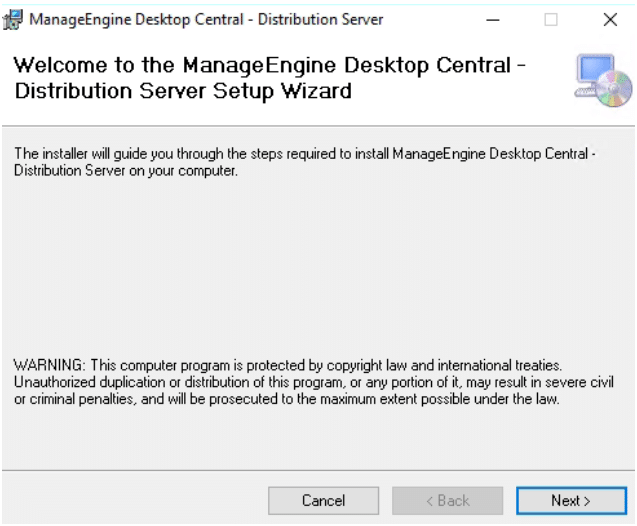The width and height of the screenshot is (637, 526).
Task: Cancel the Distribution Server installation
Action: (x=323, y=500)
